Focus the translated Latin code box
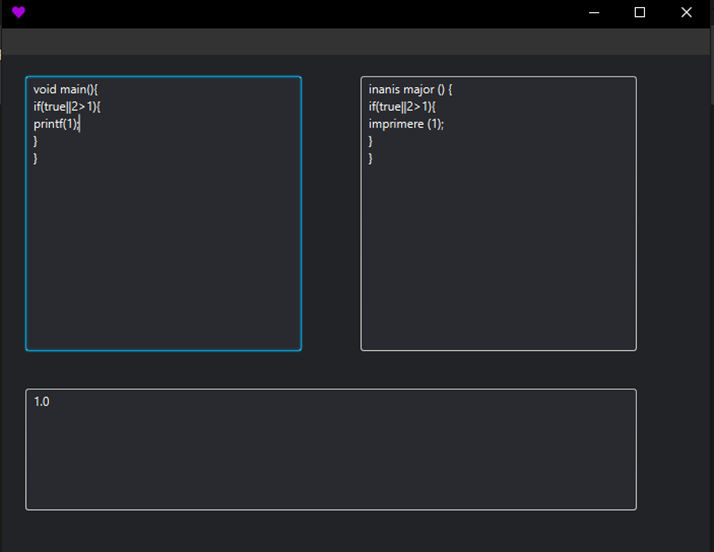 (499, 214)
